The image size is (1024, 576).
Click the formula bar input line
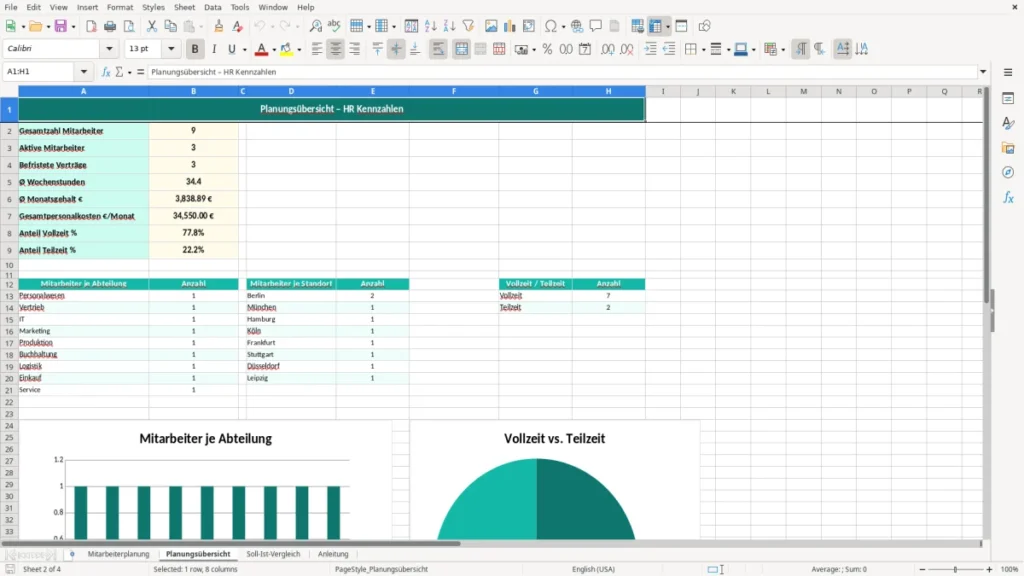[562, 72]
